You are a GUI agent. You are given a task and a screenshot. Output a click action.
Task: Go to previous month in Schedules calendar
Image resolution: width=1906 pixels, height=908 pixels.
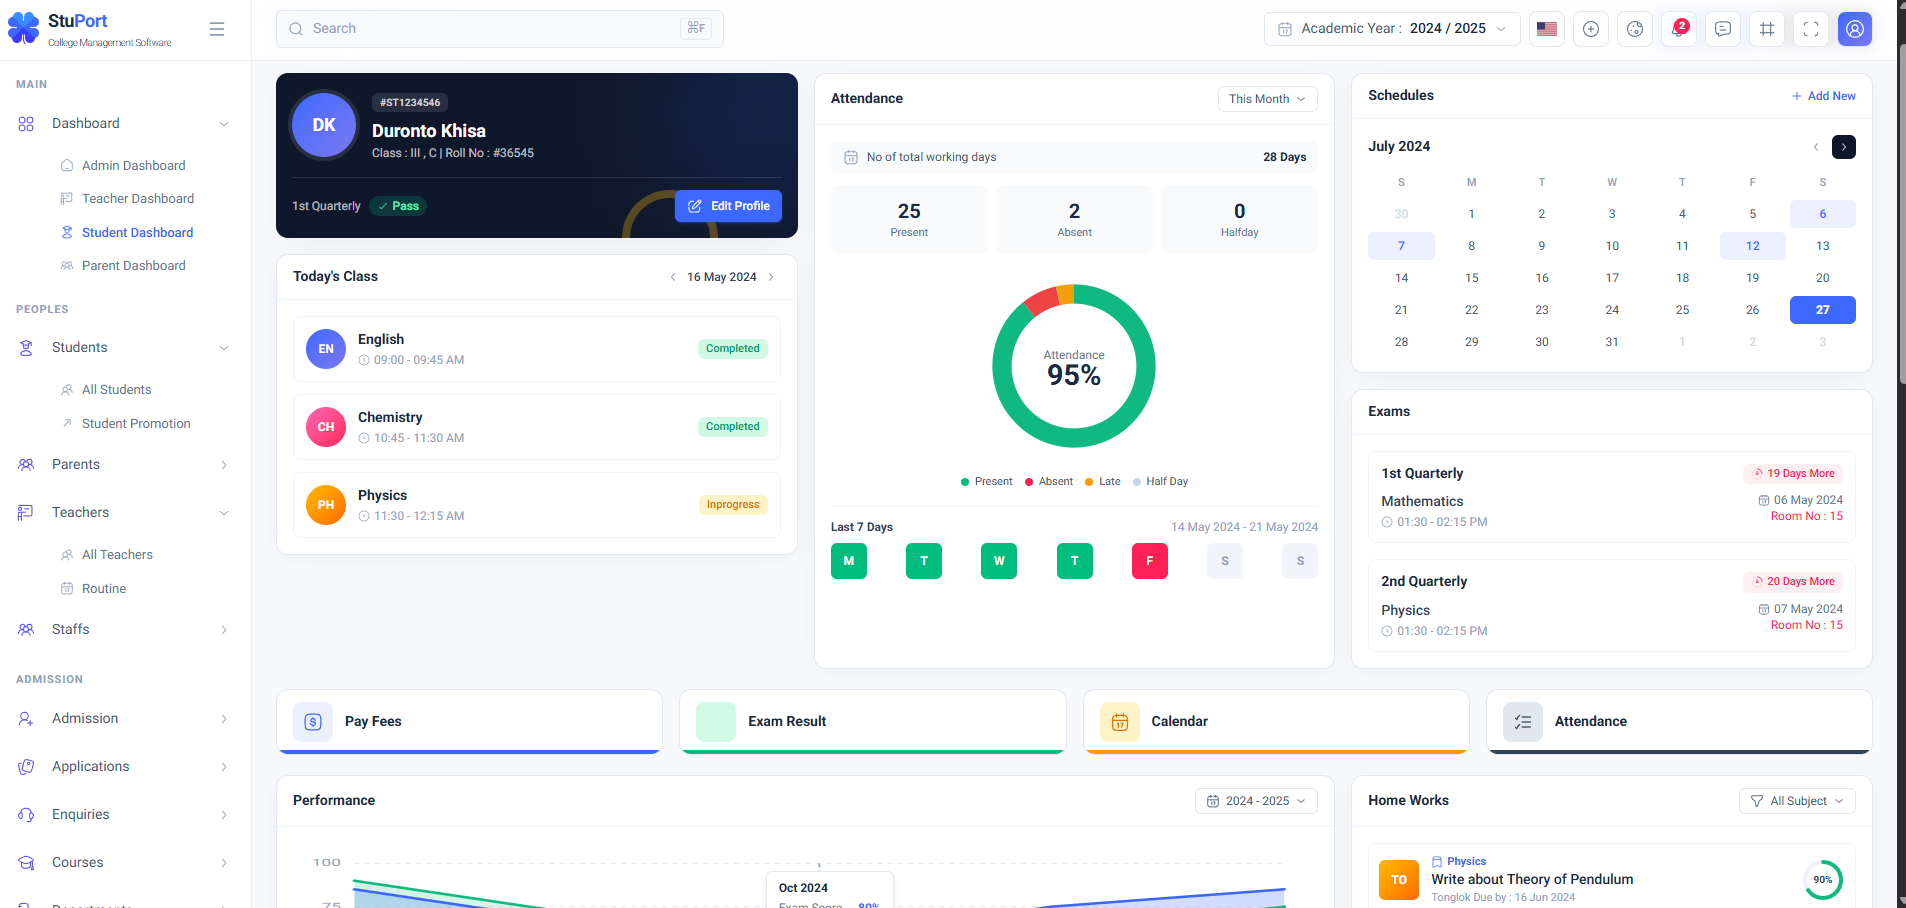coord(1816,147)
